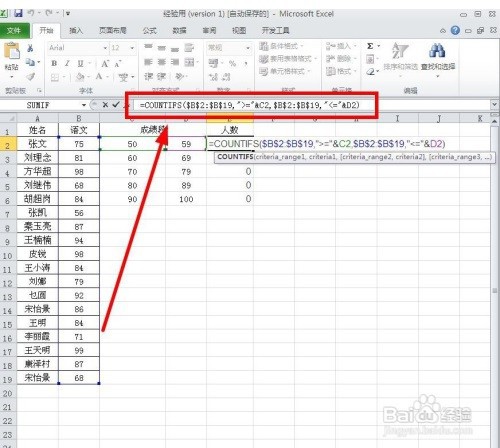Click the Format Painter brush icon

click(x=30, y=77)
